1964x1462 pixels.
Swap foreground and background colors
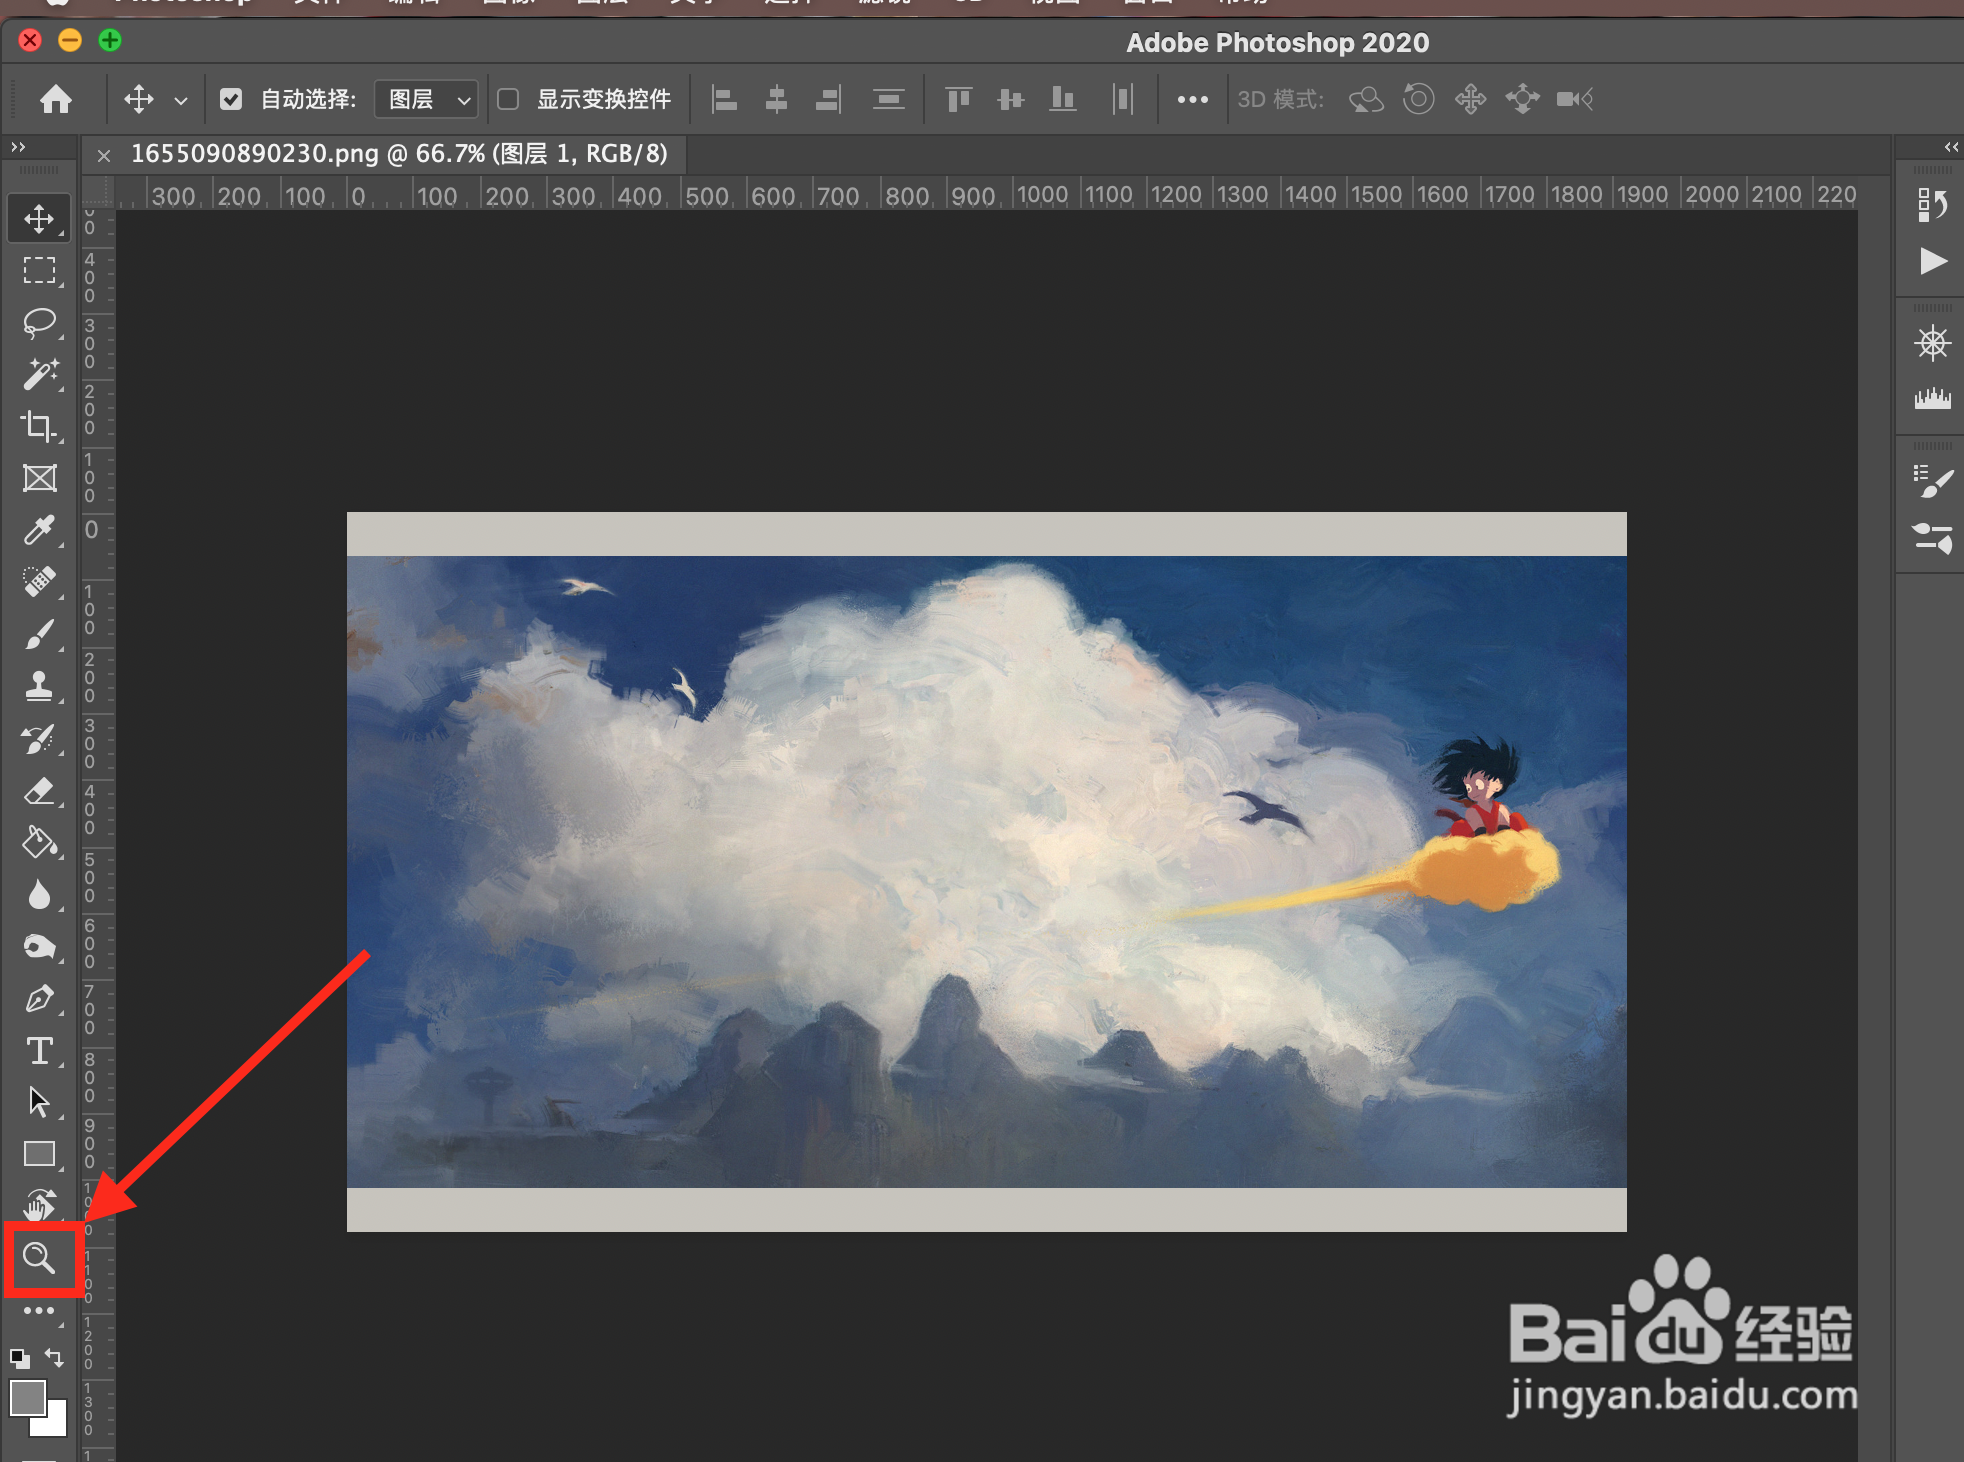click(x=54, y=1358)
